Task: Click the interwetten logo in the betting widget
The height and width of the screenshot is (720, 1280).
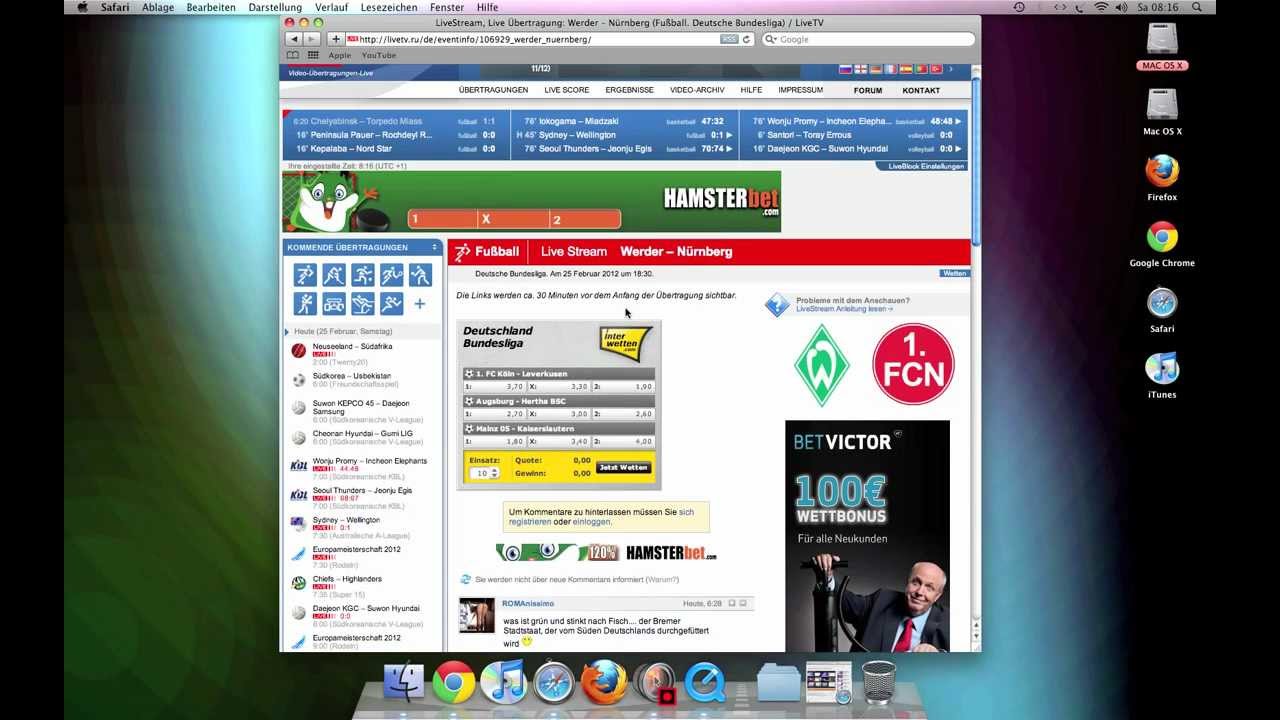Action: [x=625, y=343]
